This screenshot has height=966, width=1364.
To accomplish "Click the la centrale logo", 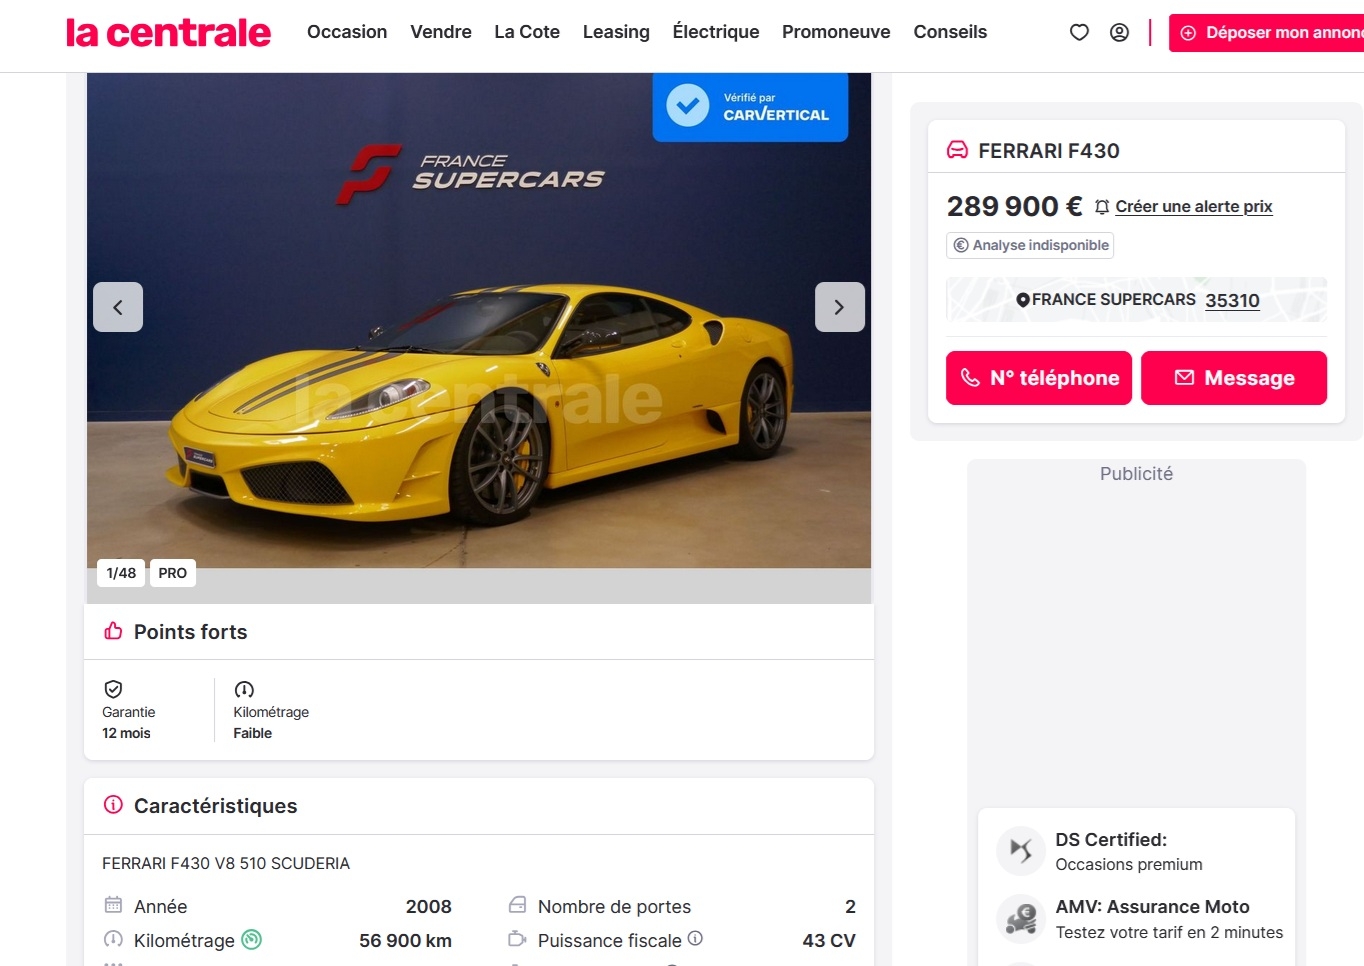I will click(168, 33).
